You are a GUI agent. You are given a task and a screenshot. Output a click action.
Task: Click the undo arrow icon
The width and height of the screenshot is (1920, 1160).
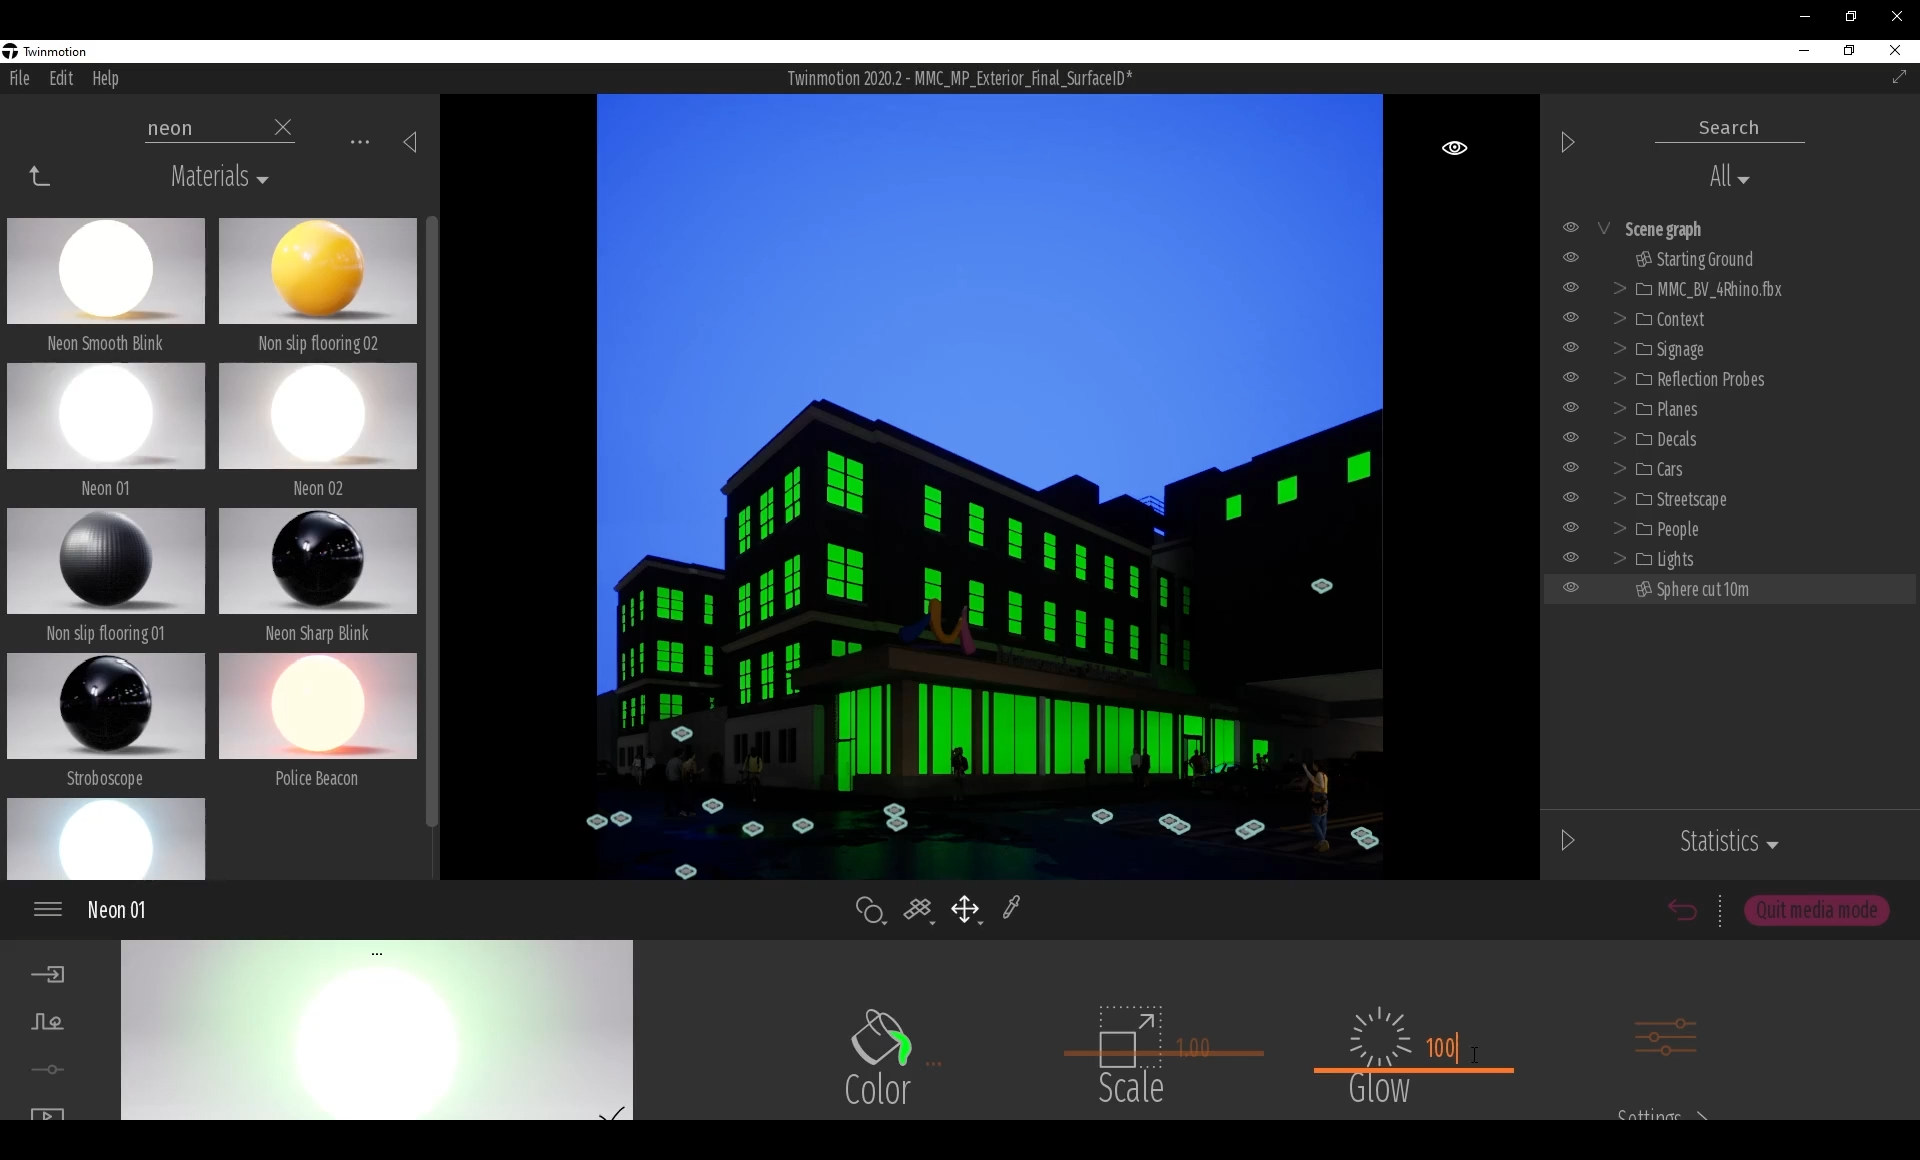[1682, 910]
